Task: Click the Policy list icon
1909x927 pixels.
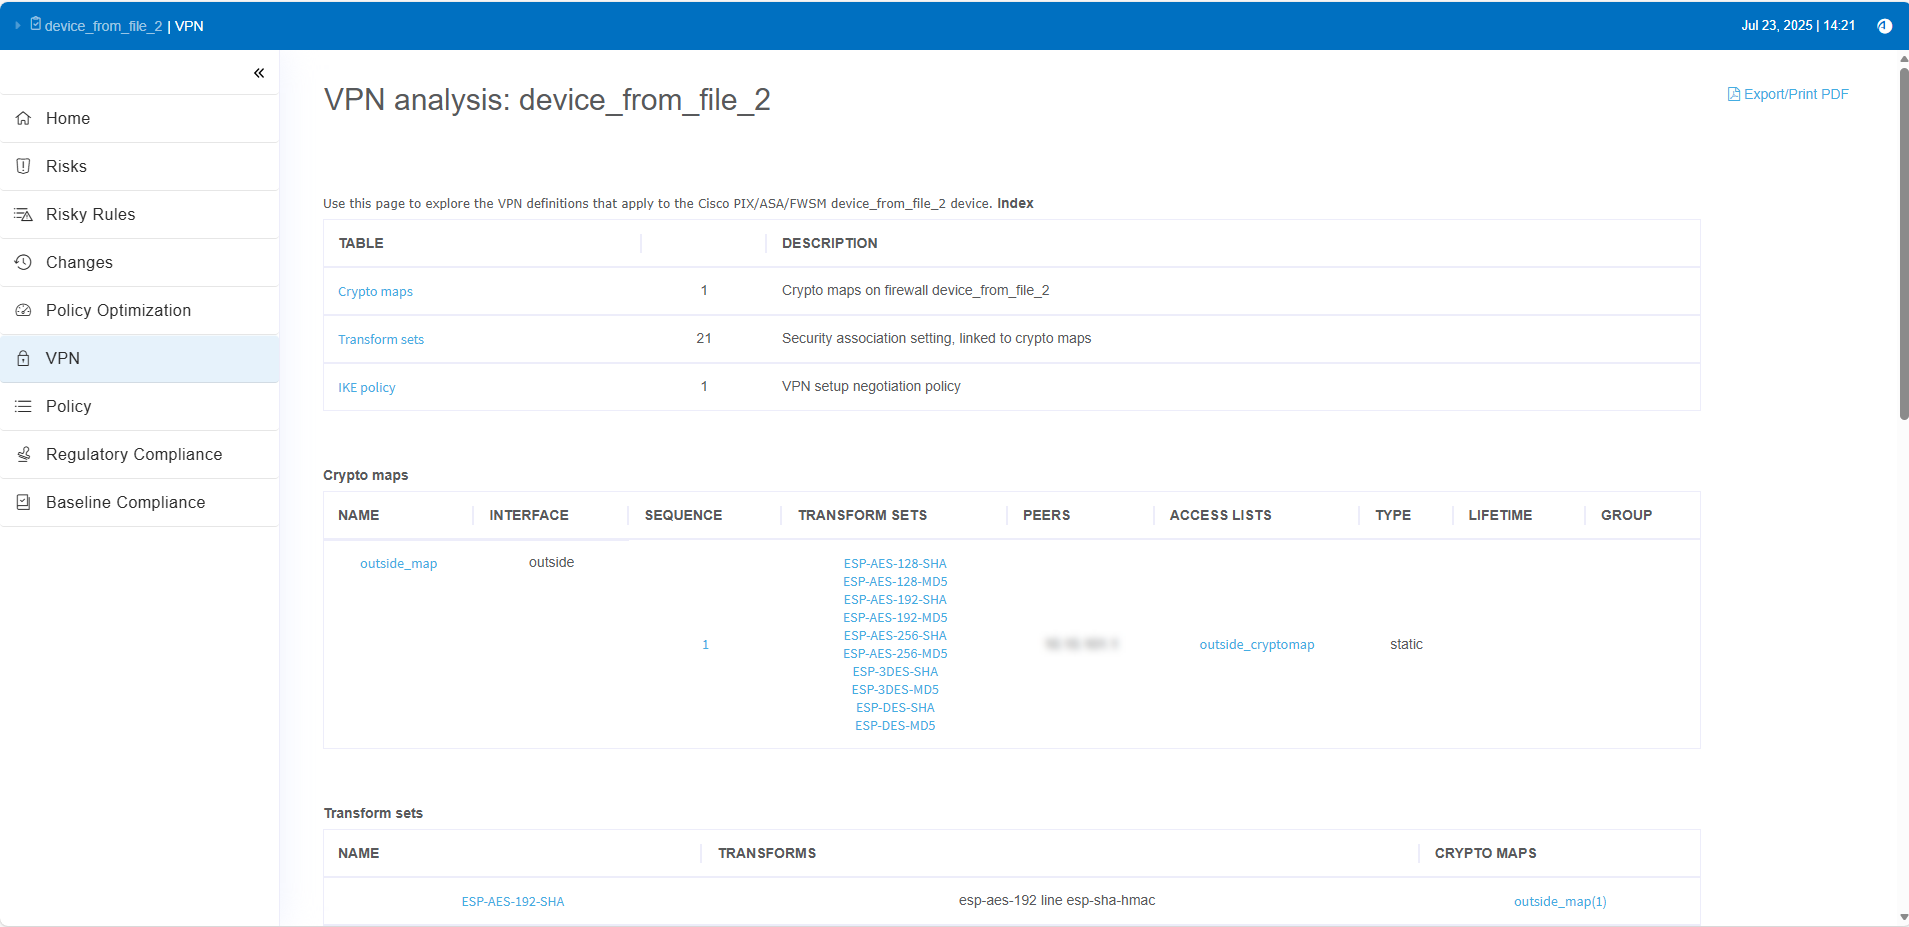Action: 24,406
